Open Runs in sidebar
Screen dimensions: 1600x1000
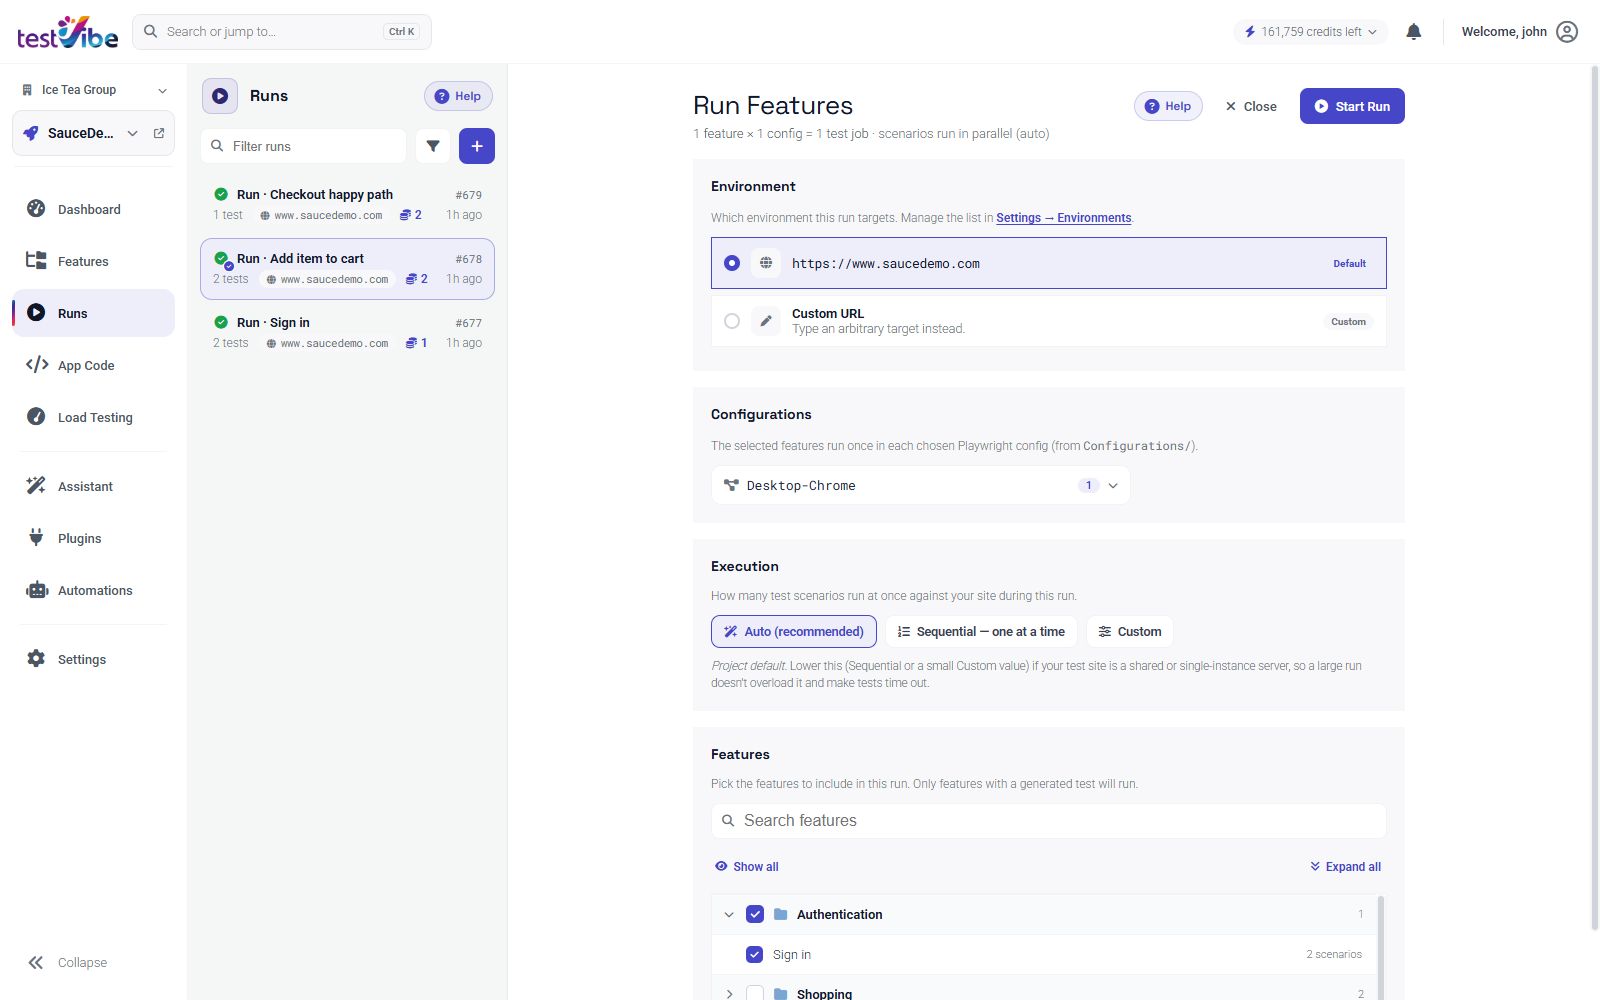[x=94, y=313]
